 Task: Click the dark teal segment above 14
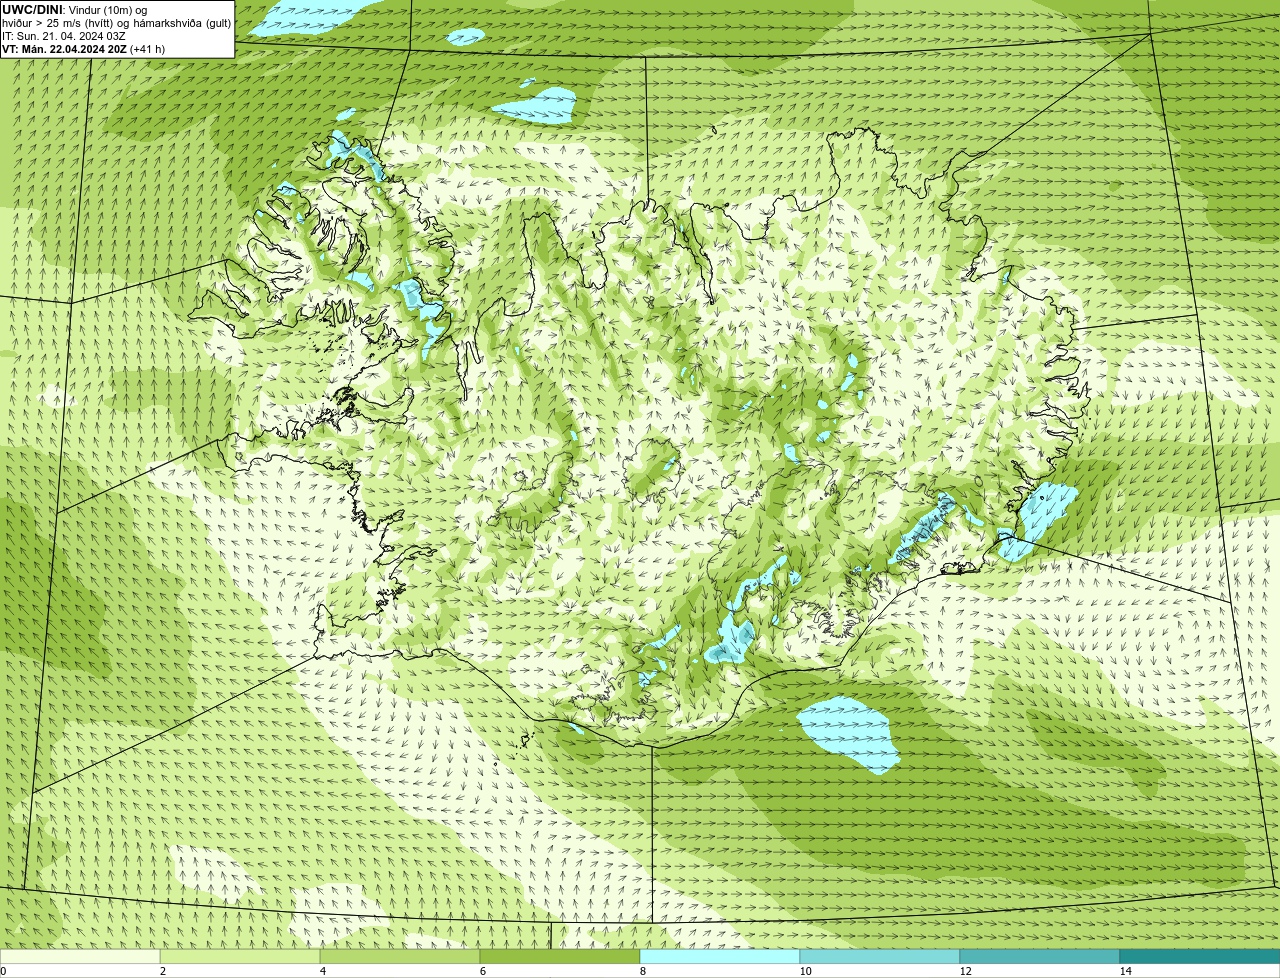(x=1200, y=957)
